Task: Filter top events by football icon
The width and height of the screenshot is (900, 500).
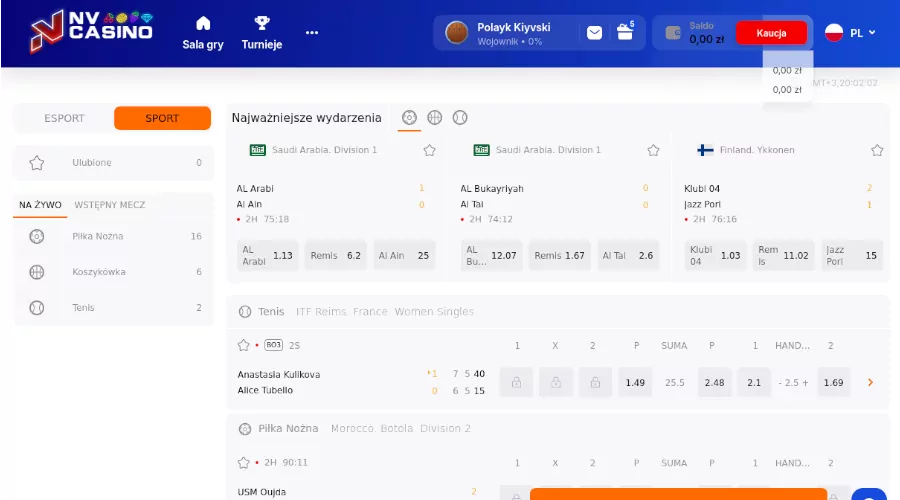Action: [x=409, y=117]
